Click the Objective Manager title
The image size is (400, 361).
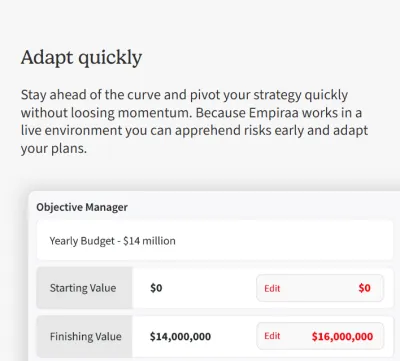(x=82, y=207)
